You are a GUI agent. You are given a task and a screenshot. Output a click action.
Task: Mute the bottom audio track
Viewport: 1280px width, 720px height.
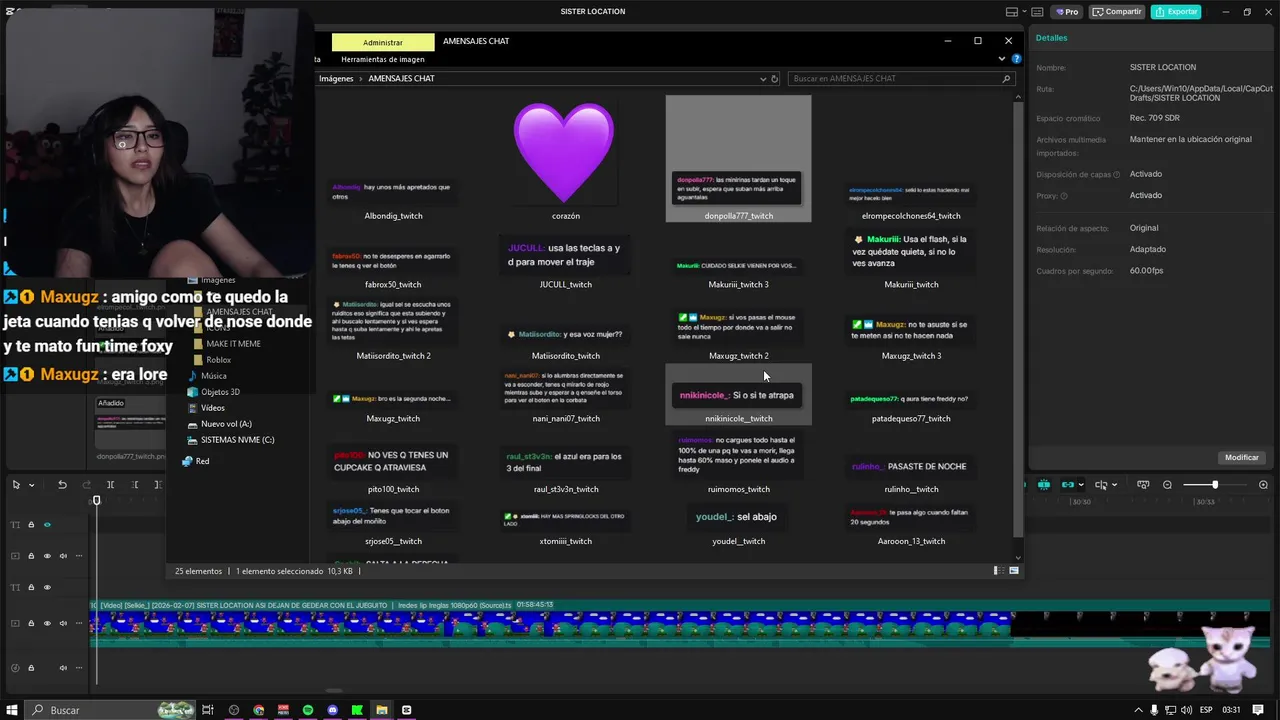[63, 668]
